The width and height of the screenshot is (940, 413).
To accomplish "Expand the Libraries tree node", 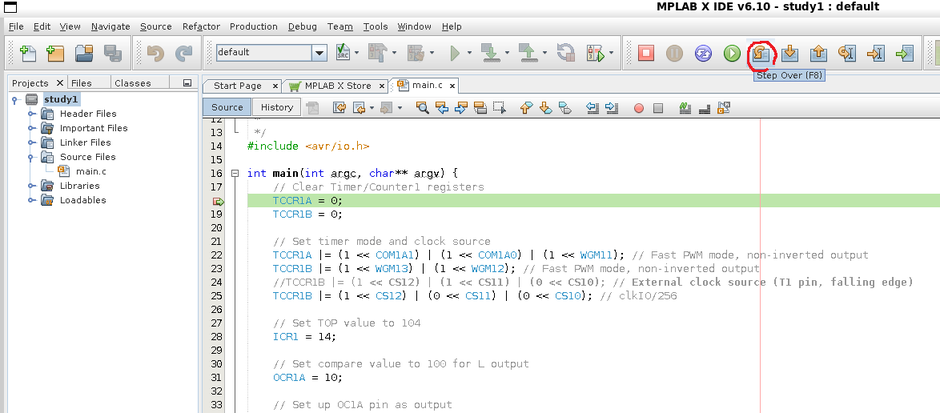I will tap(32, 186).
